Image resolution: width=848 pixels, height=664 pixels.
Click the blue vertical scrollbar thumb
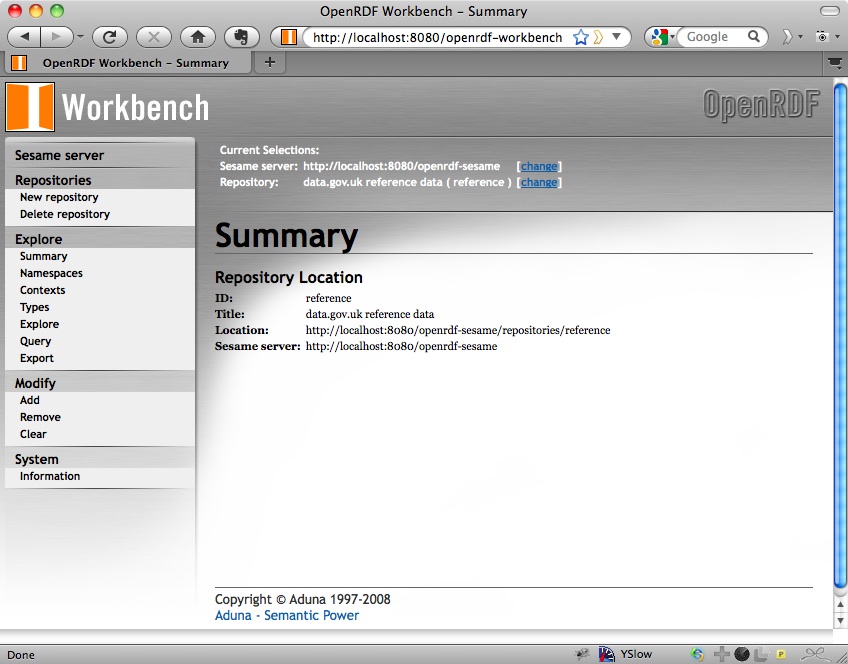pyautogui.click(x=840, y=335)
